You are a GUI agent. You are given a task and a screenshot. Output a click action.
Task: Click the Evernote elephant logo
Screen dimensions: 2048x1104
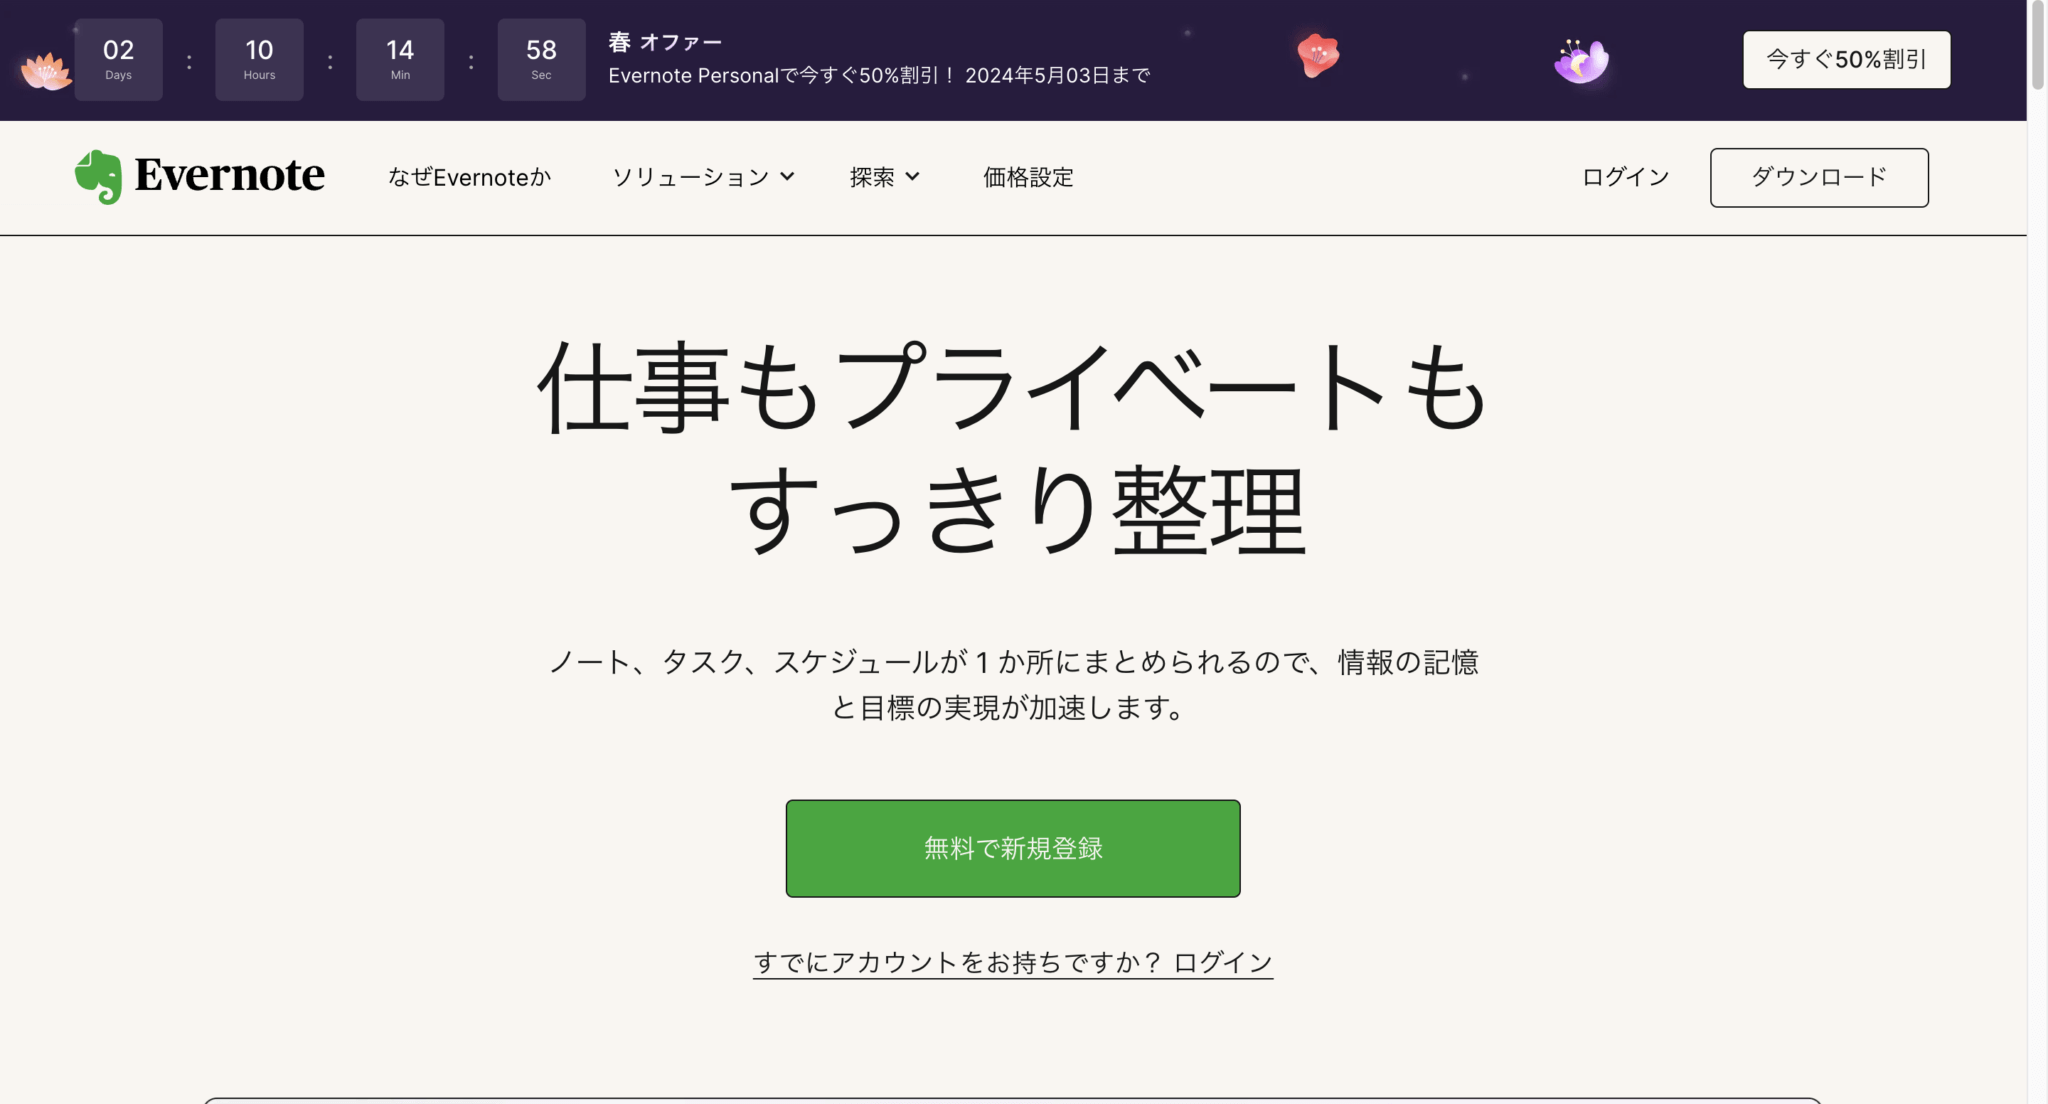click(100, 176)
